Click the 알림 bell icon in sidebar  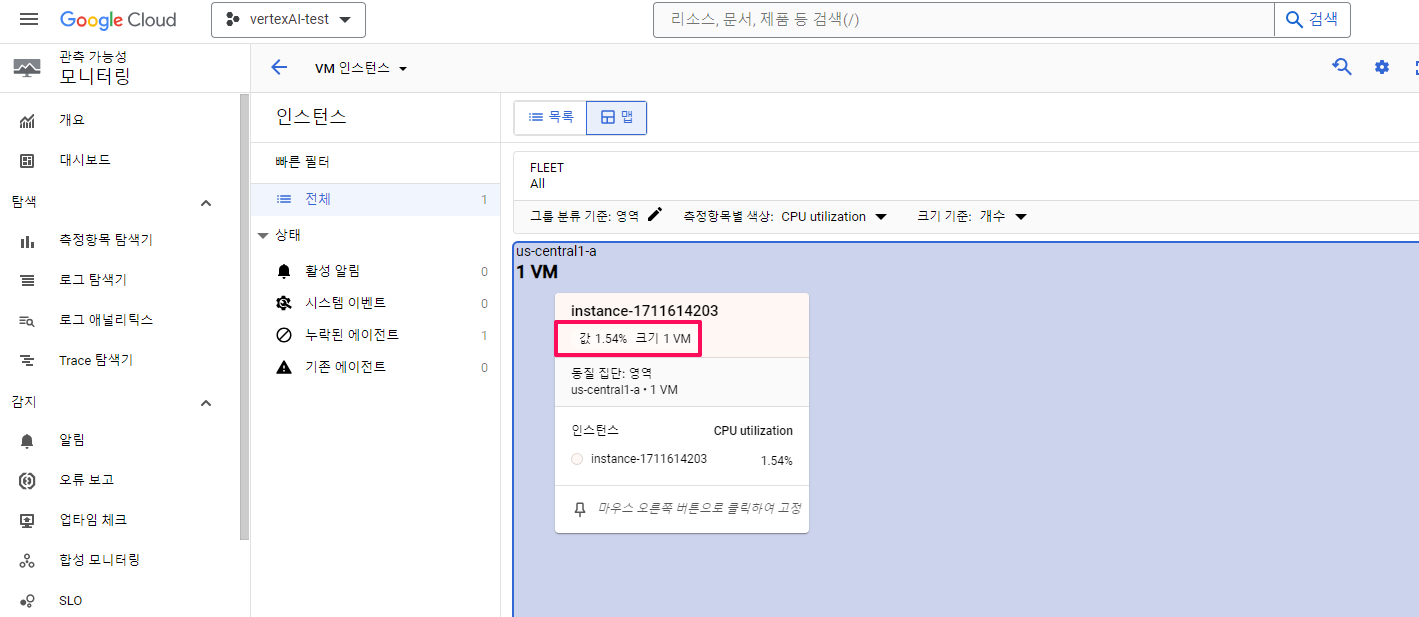pyautogui.click(x=27, y=441)
